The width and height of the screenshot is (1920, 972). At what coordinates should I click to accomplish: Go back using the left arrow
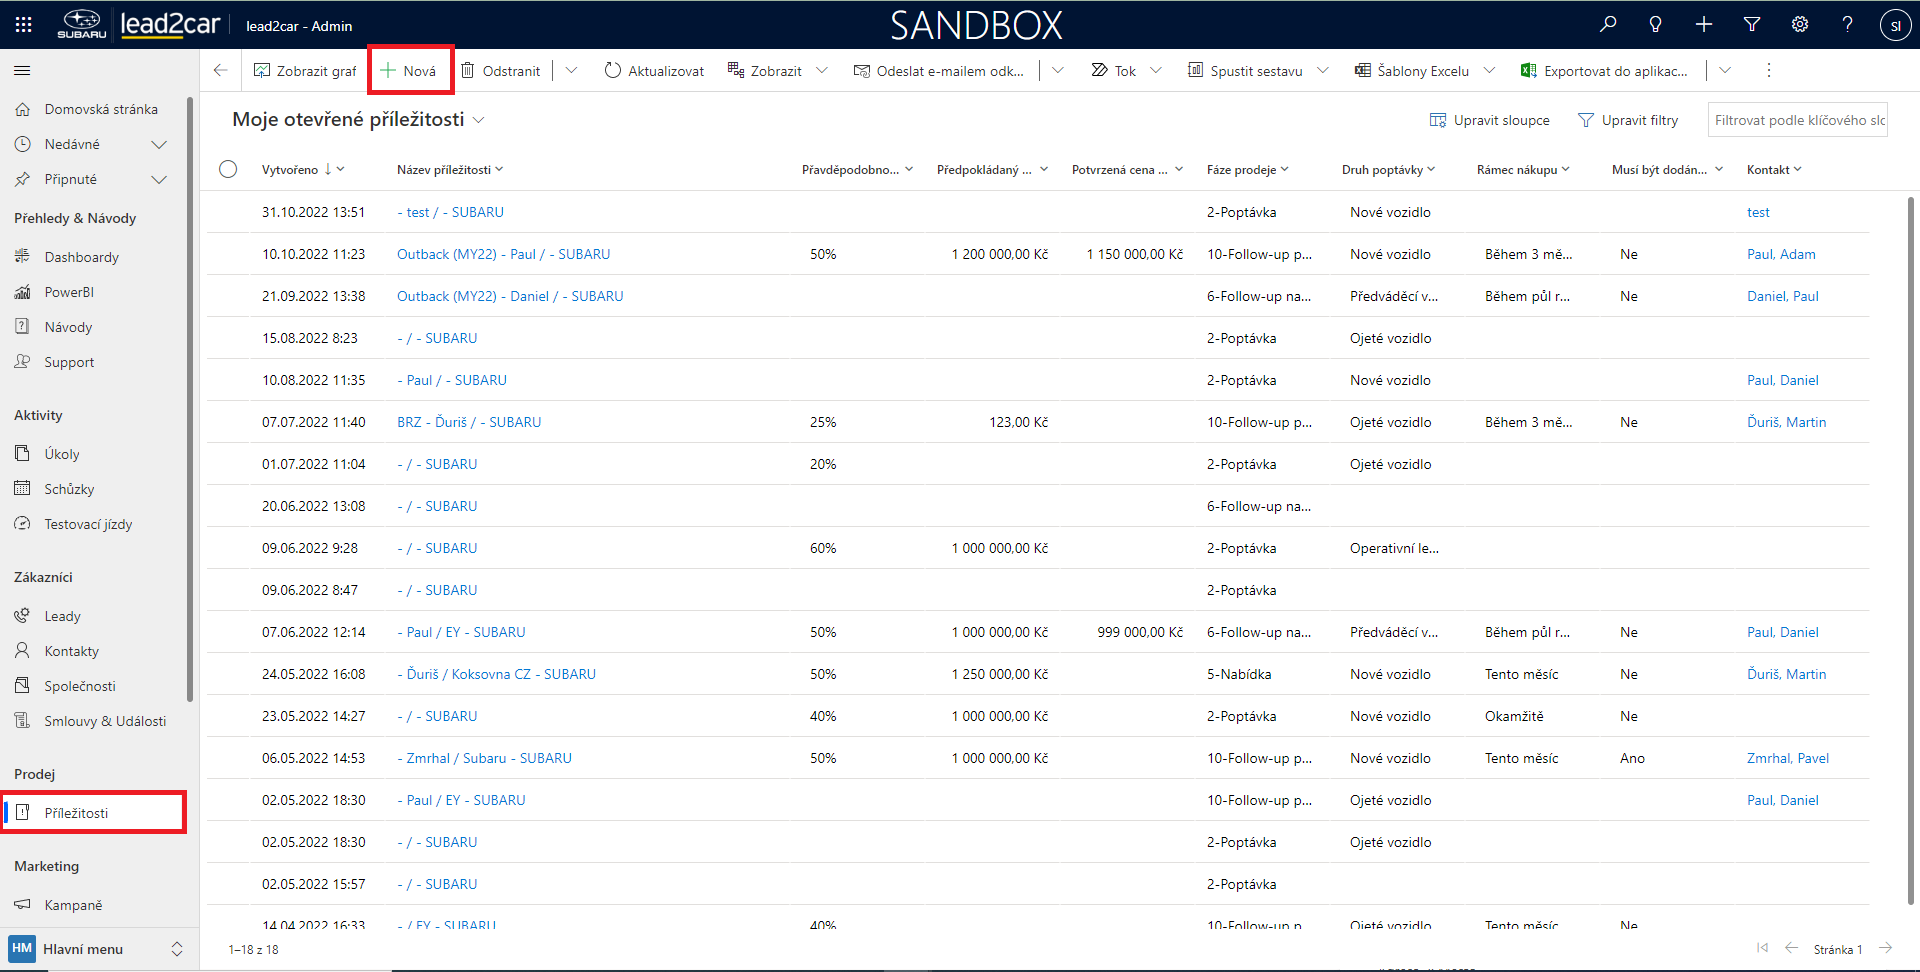[221, 71]
